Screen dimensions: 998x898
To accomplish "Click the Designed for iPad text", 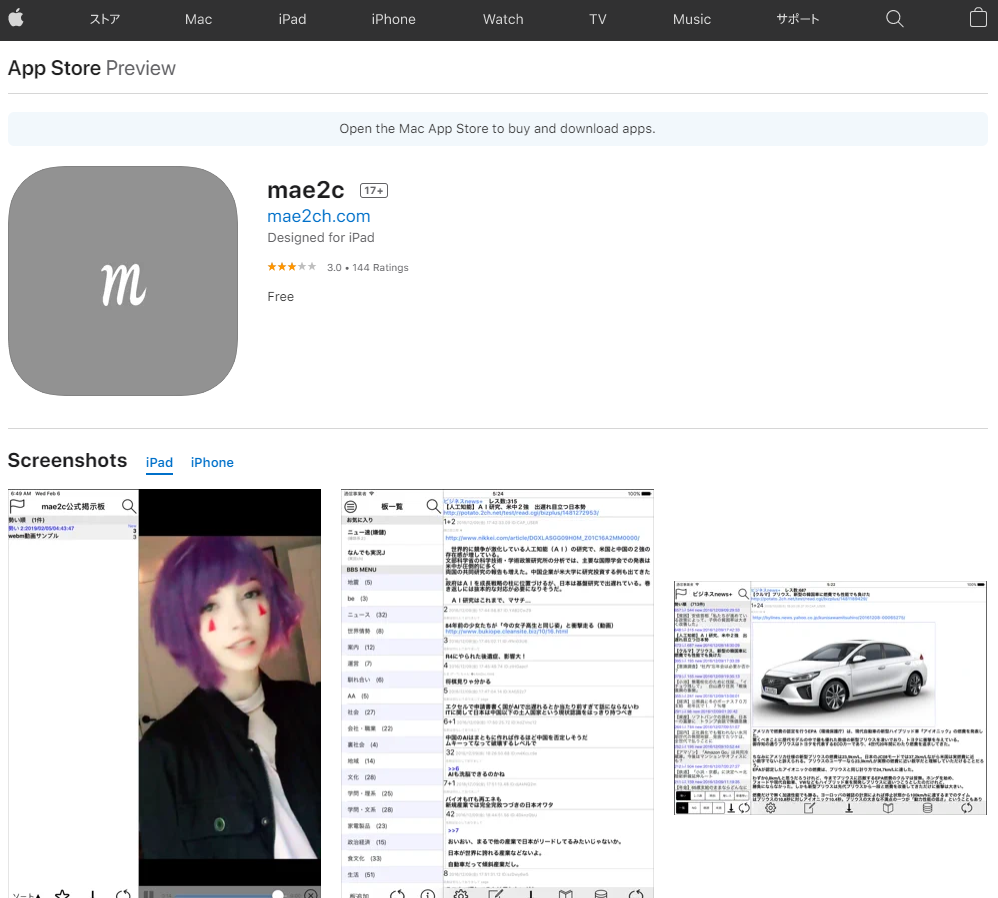I will click(x=321, y=237).
